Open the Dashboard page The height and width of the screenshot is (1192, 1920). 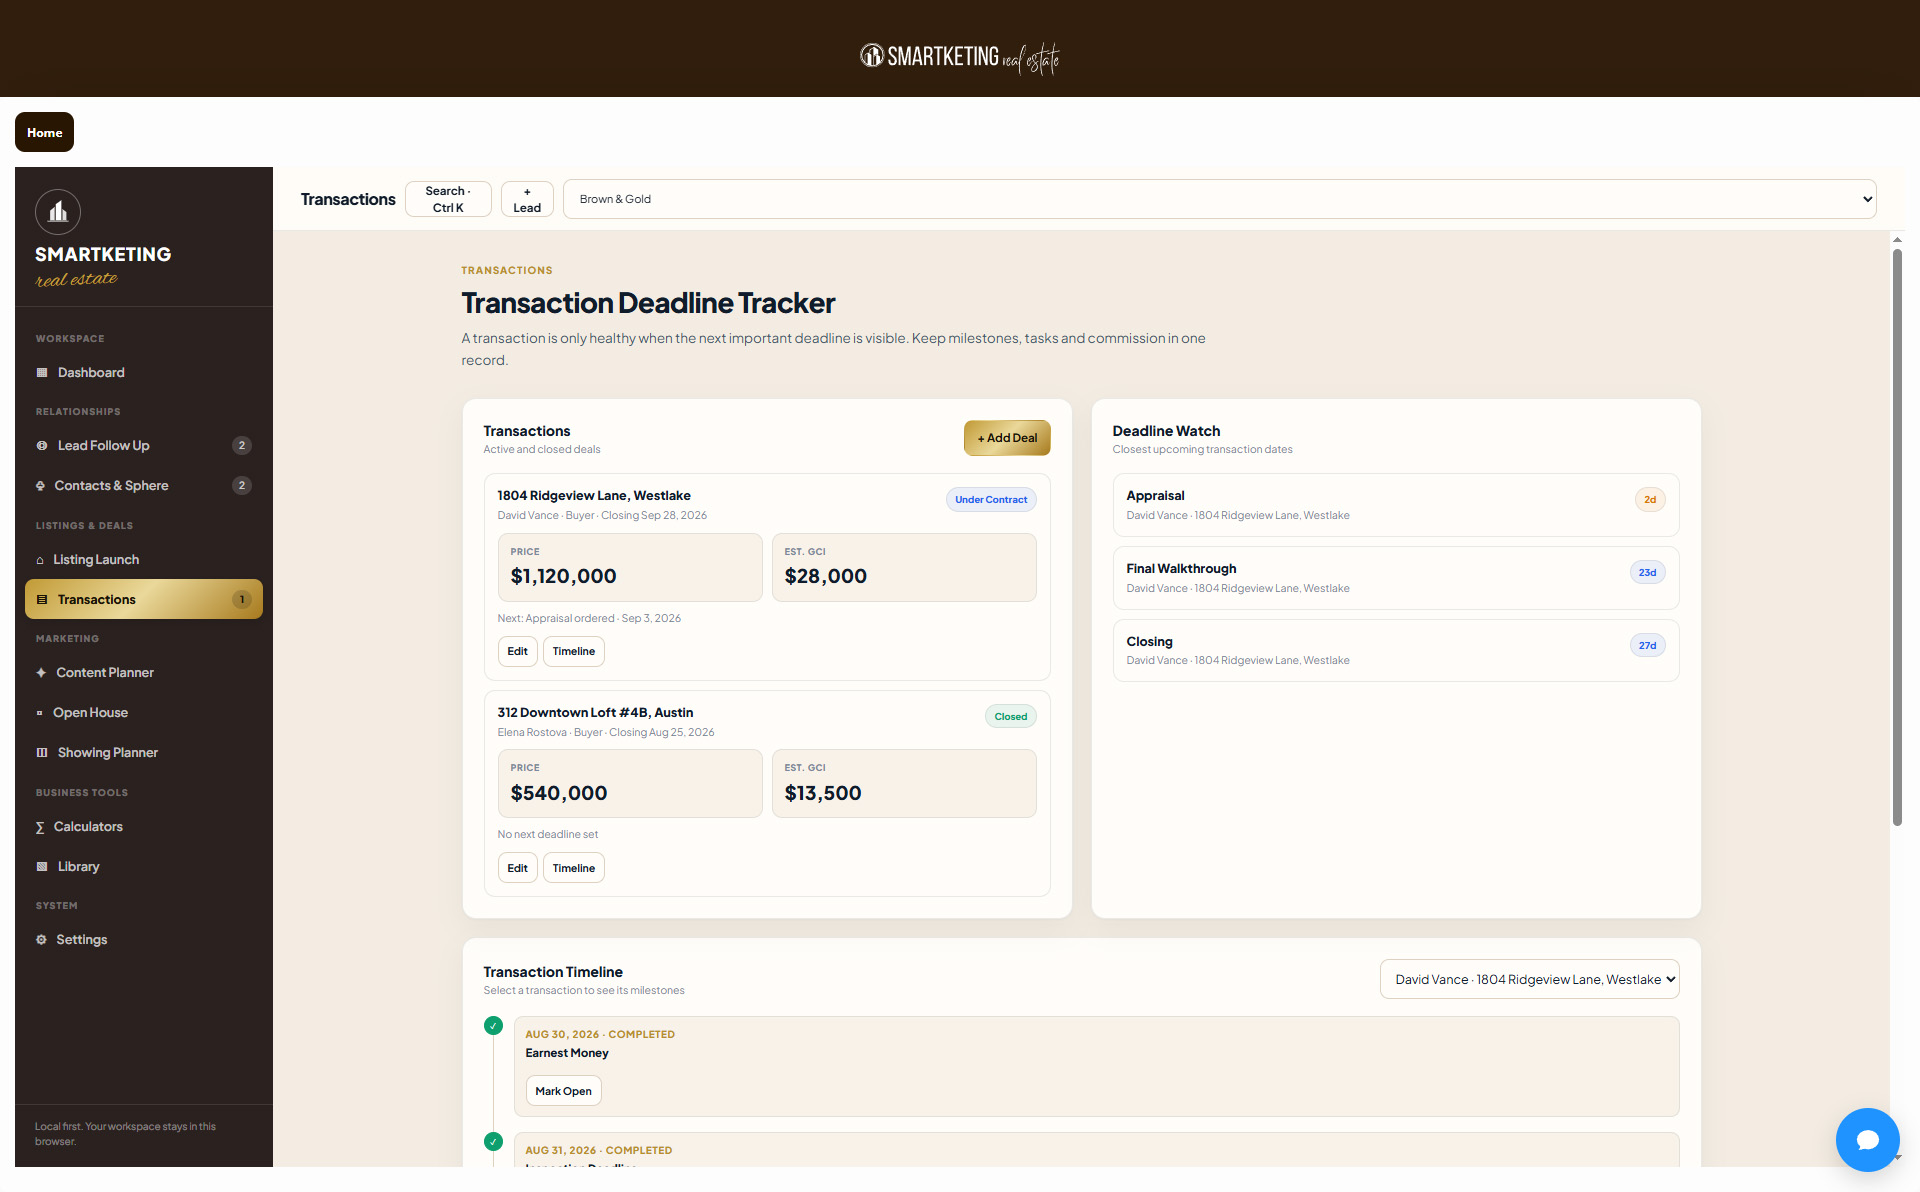(144, 373)
